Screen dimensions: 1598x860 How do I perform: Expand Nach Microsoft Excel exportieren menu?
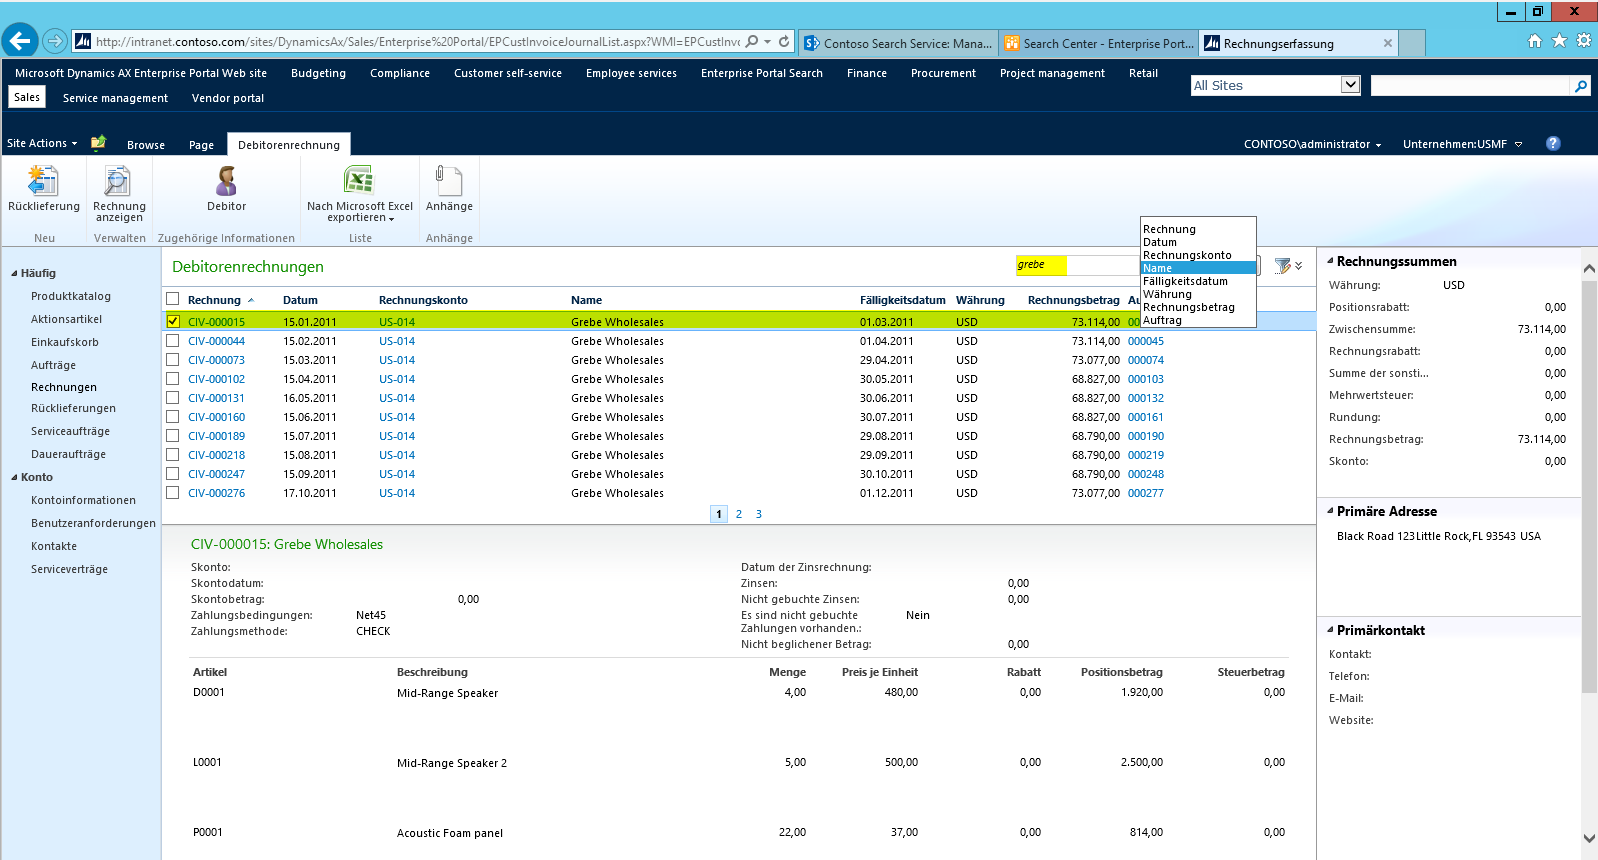click(360, 217)
